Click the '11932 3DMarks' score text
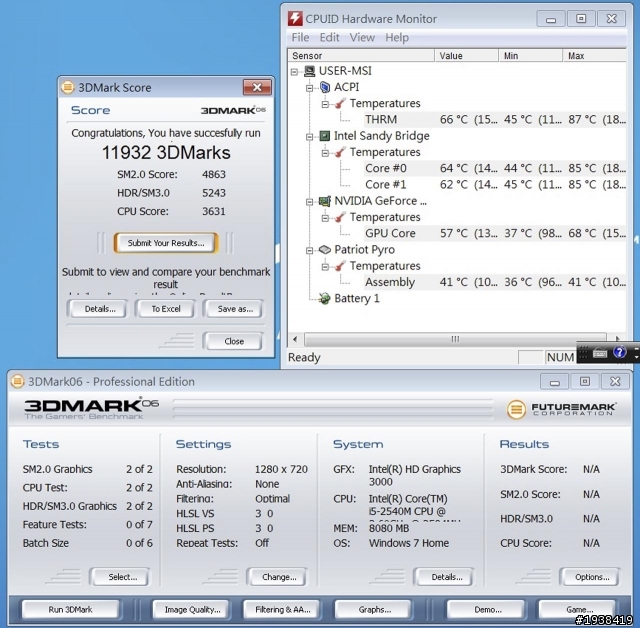640x628 pixels. [166, 153]
